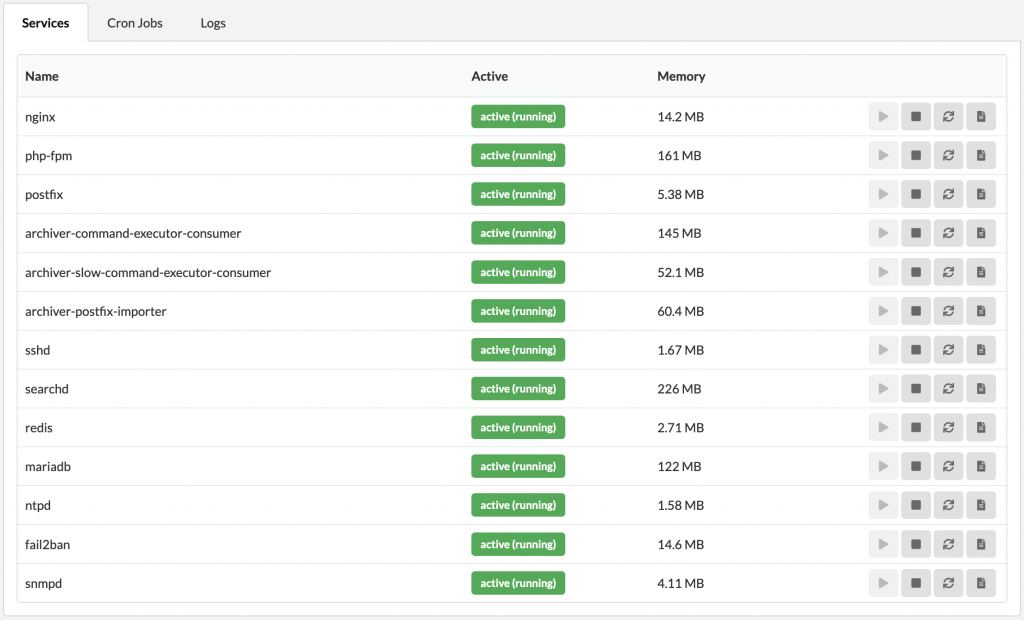The height and width of the screenshot is (620, 1024).
Task: Click the searchd active (running) status badge
Action: 518,389
